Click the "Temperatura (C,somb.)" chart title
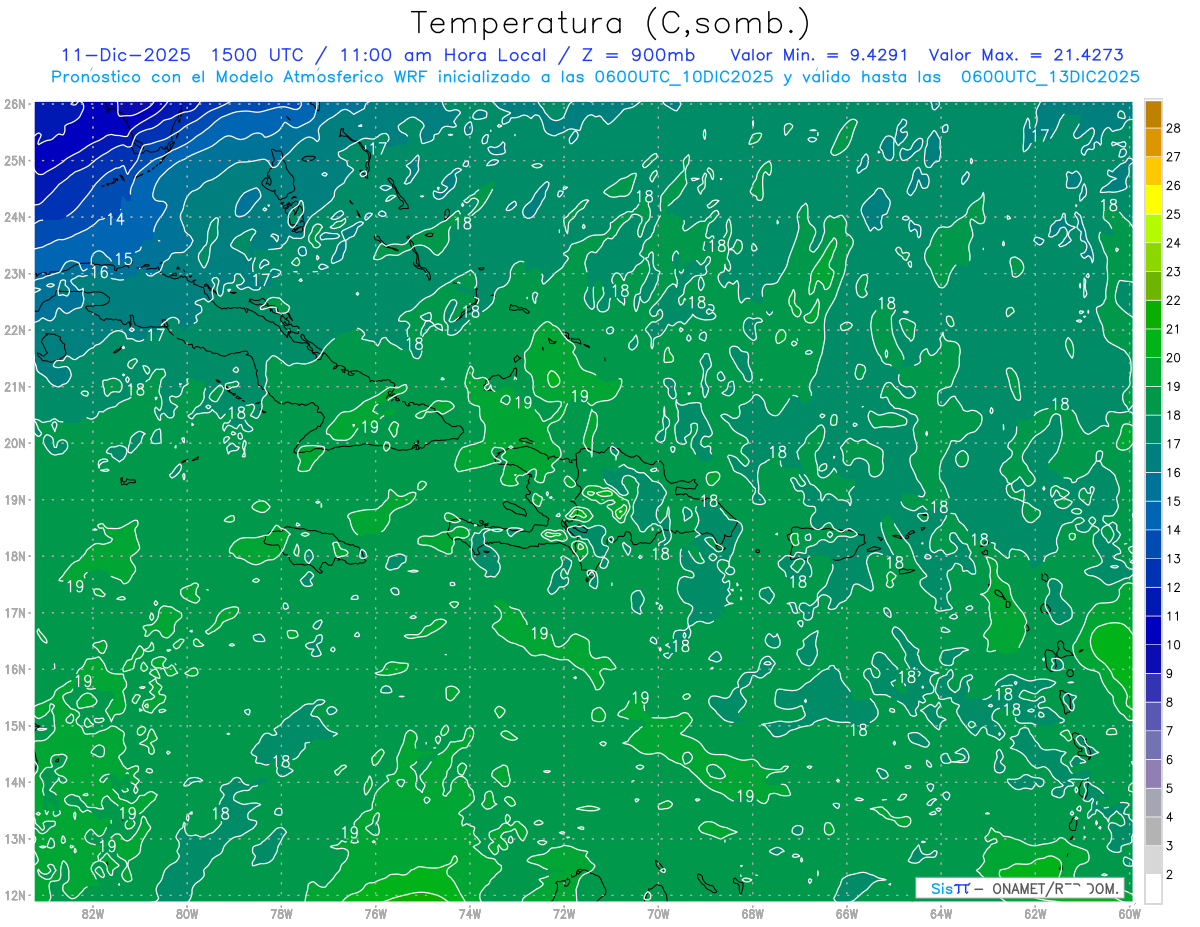 point(611,23)
